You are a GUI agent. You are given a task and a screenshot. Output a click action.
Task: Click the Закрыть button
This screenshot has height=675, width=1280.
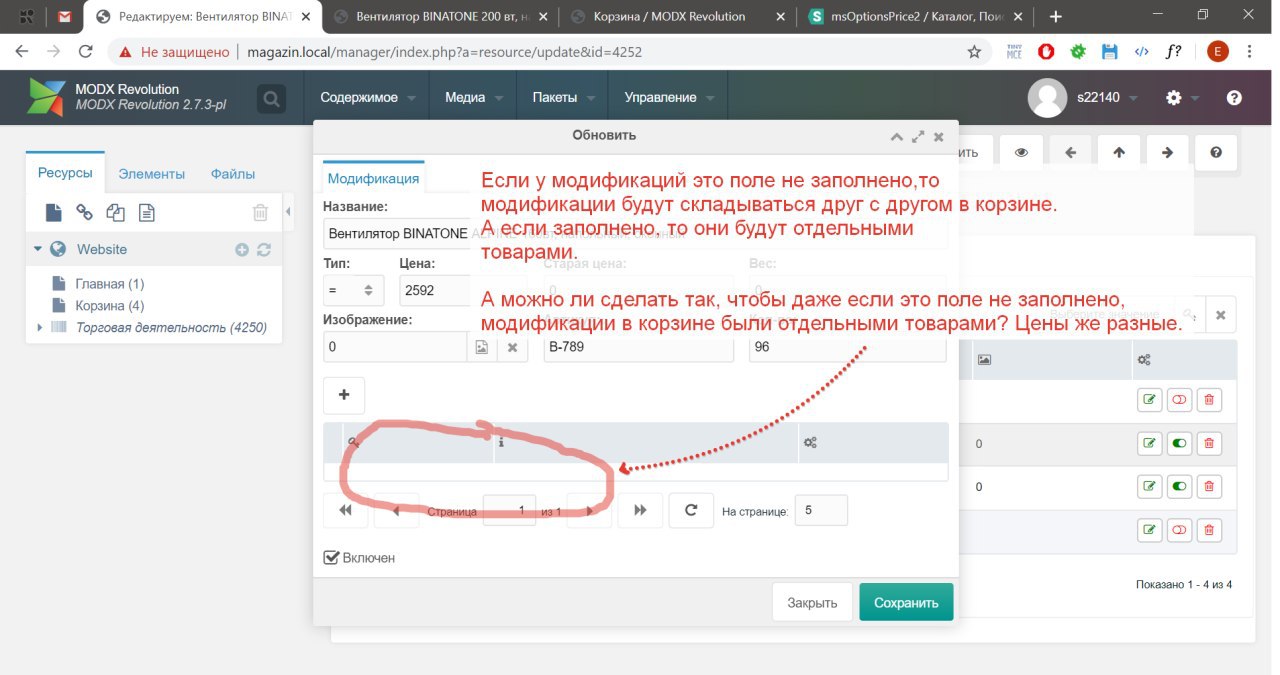(812, 603)
